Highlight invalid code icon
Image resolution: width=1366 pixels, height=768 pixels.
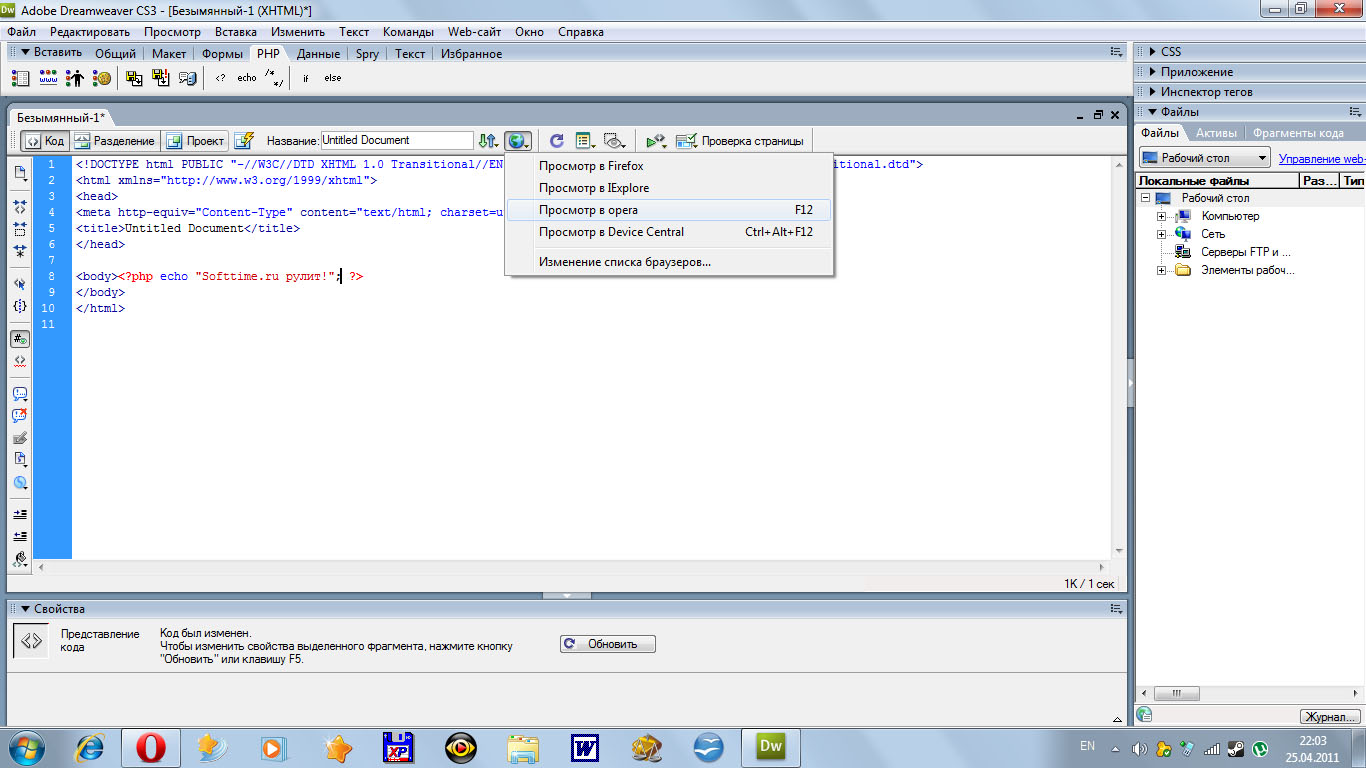click(x=20, y=361)
